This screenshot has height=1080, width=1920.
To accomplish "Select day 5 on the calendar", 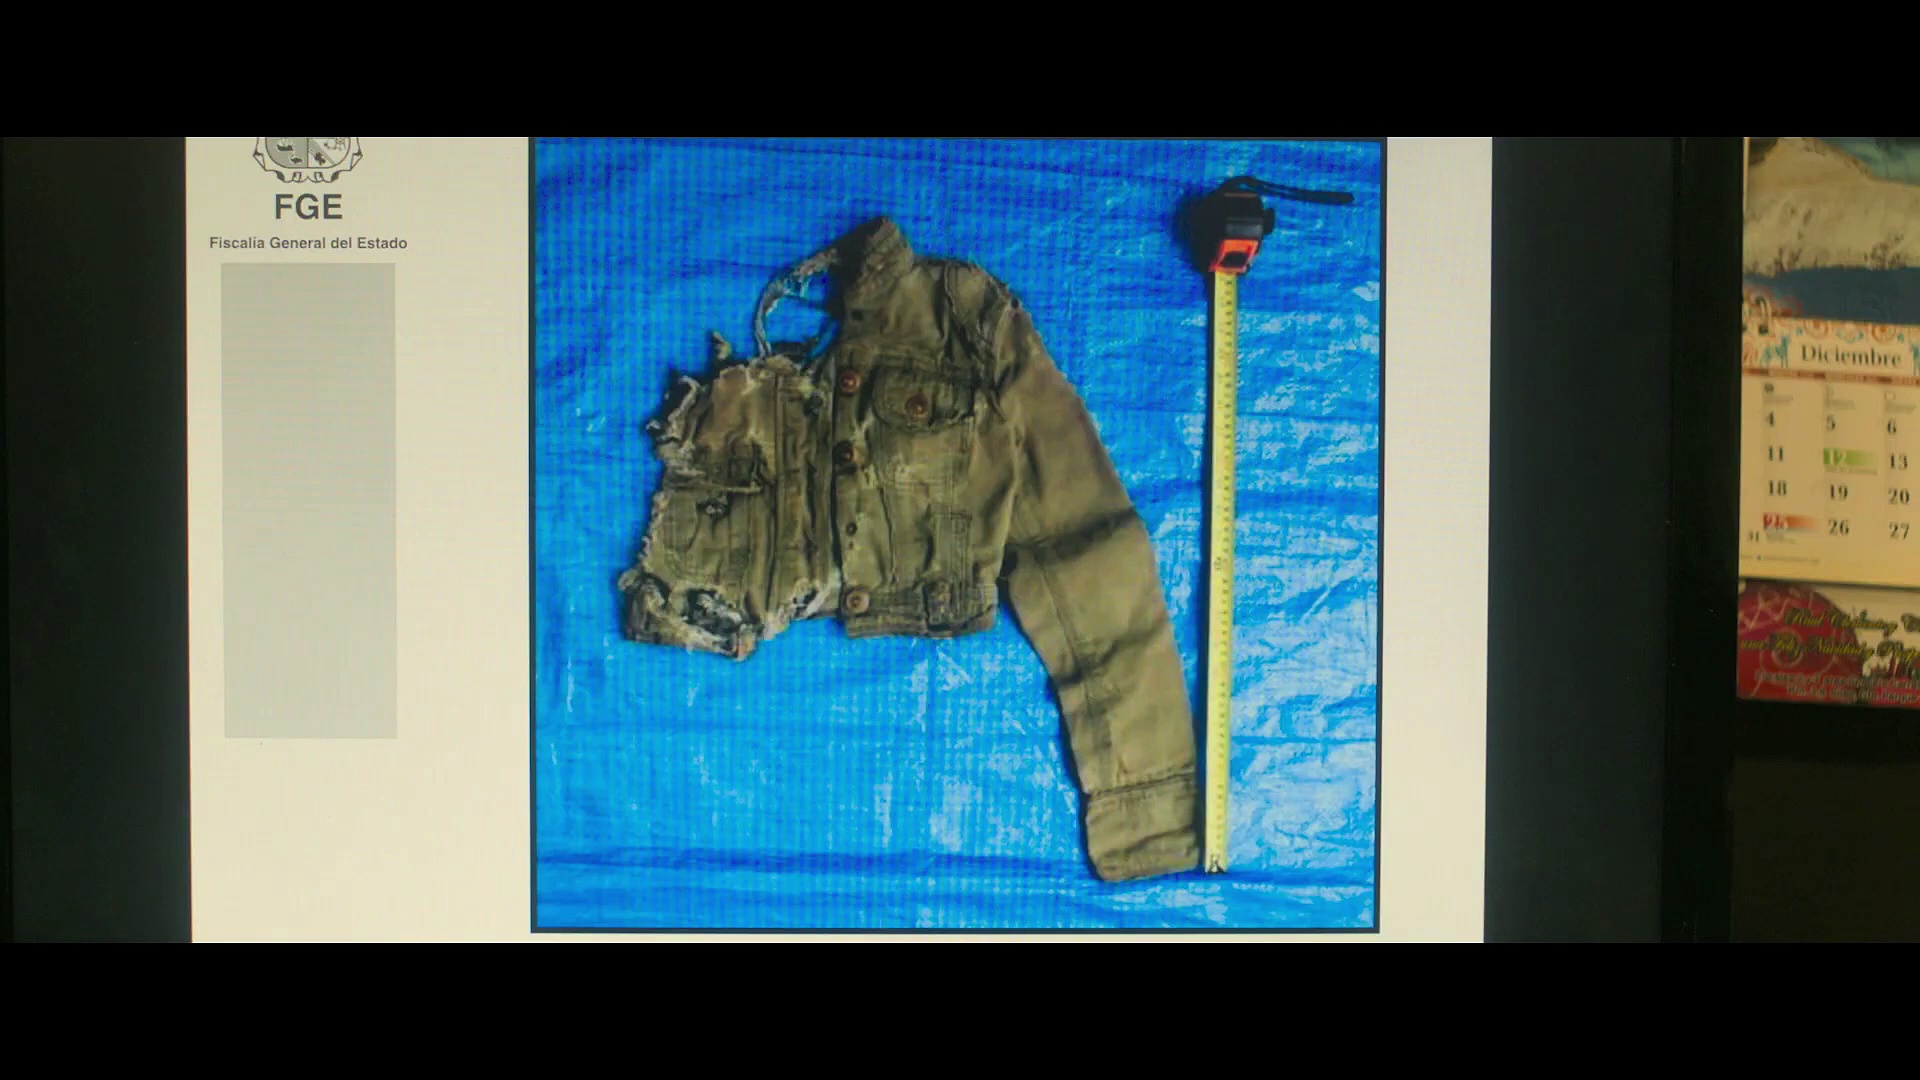I will (x=1831, y=423).
